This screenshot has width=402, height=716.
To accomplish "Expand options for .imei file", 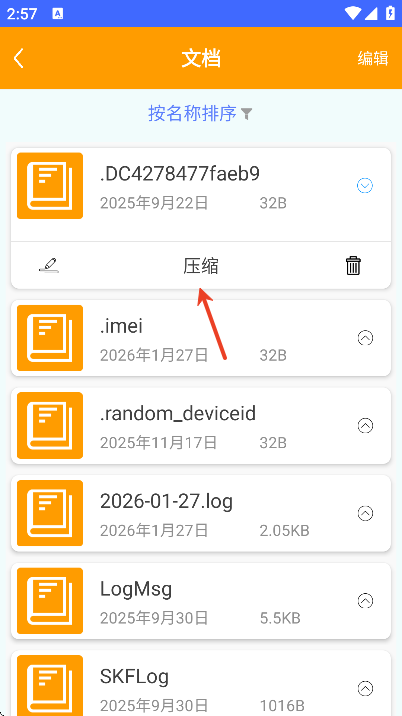I will (x=365, y=338).
